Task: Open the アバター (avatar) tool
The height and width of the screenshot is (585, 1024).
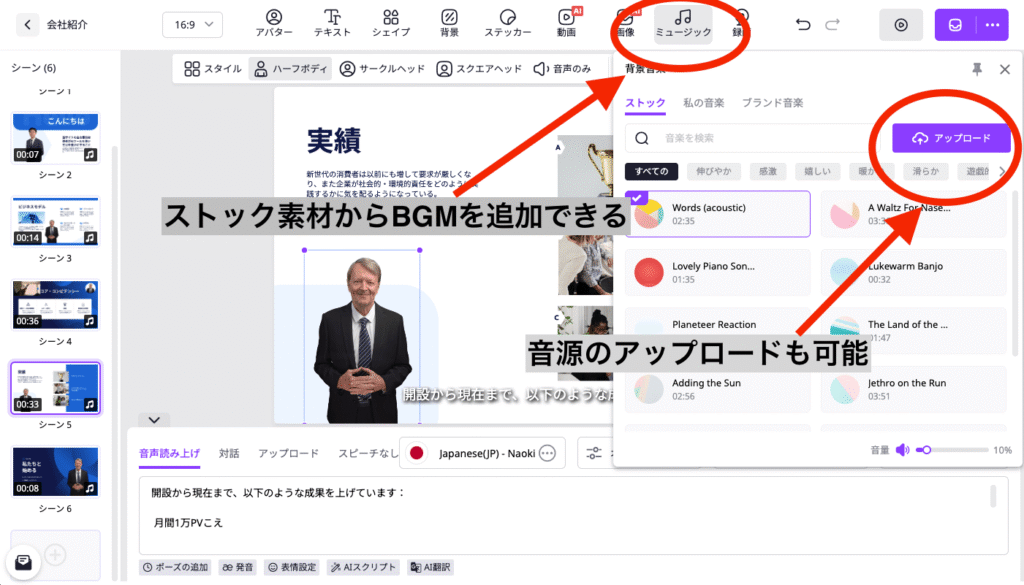Action: pos(274,24)
